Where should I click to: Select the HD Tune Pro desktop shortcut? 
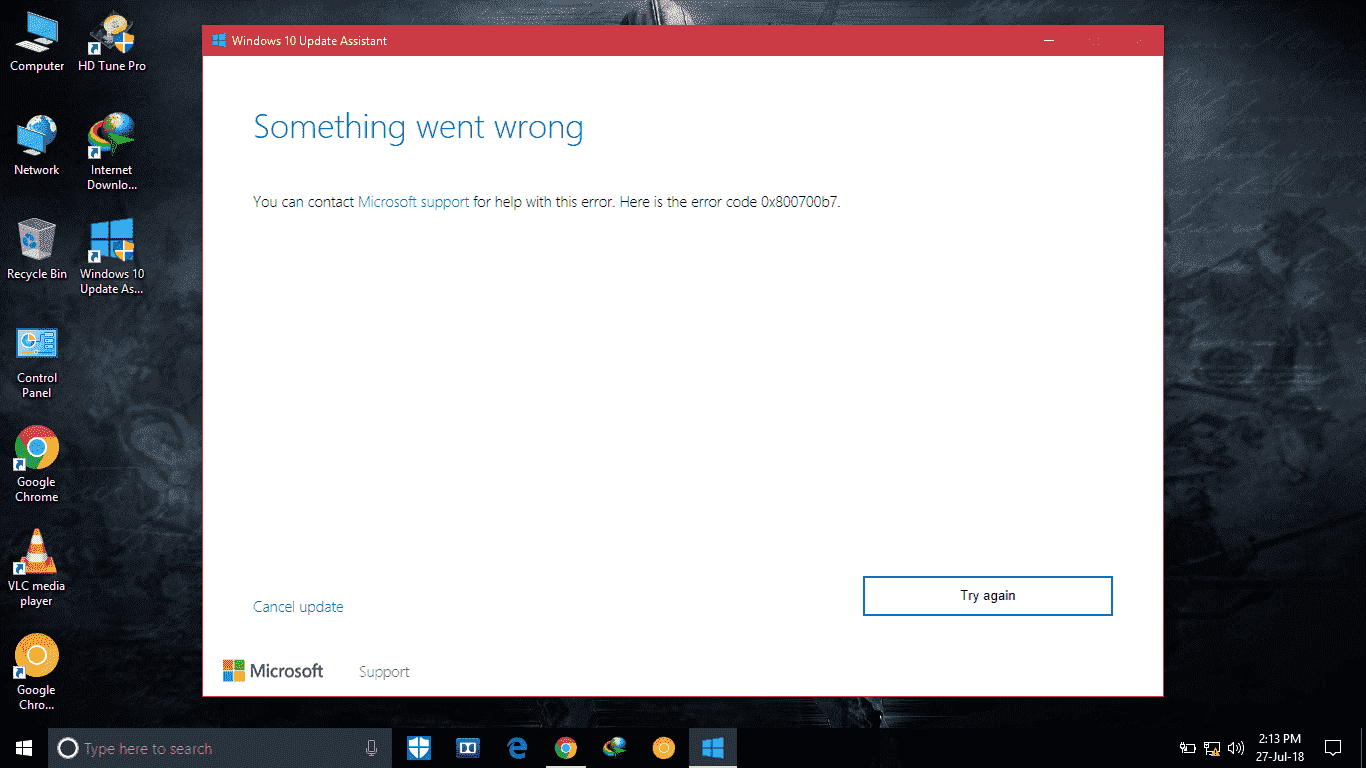(112, 42)
